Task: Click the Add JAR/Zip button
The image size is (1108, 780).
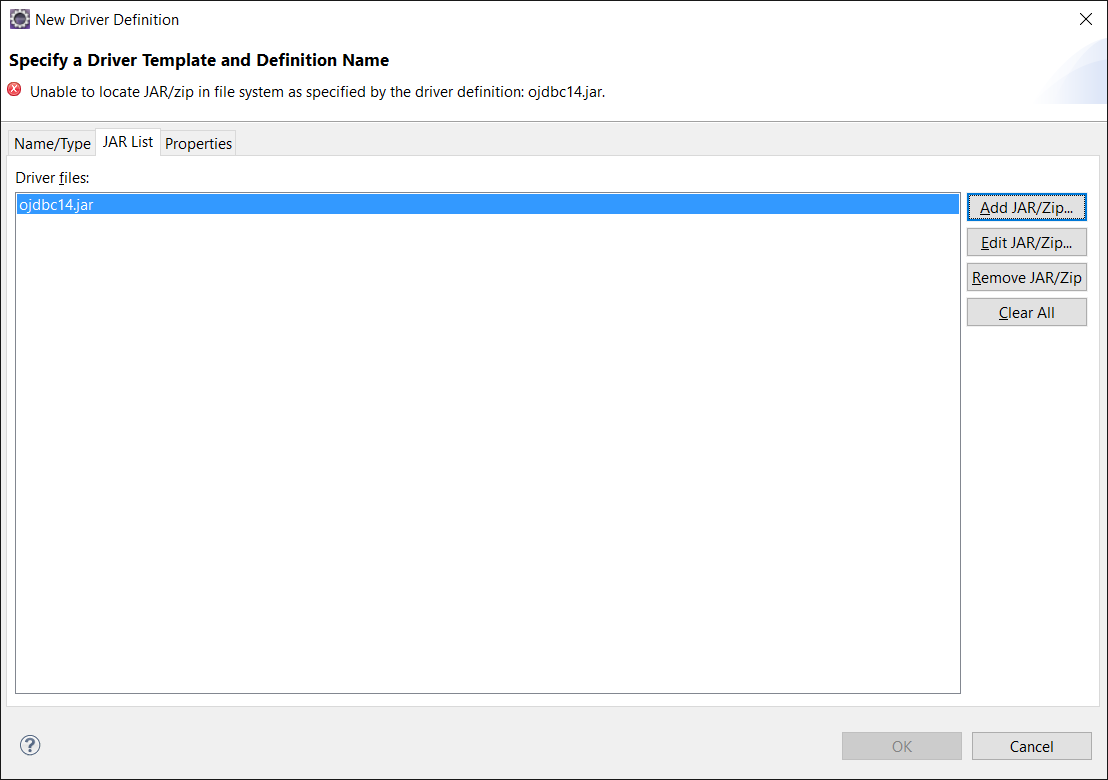Action: click(1026, 207)
